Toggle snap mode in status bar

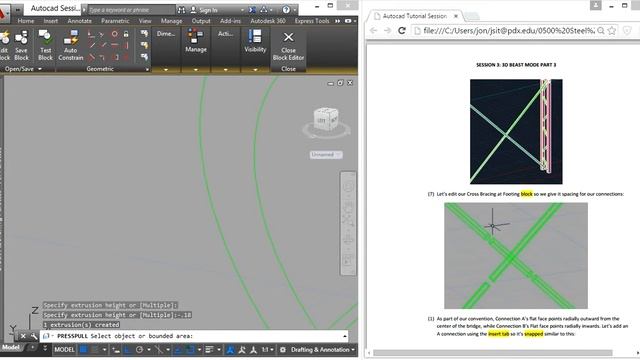95,350
